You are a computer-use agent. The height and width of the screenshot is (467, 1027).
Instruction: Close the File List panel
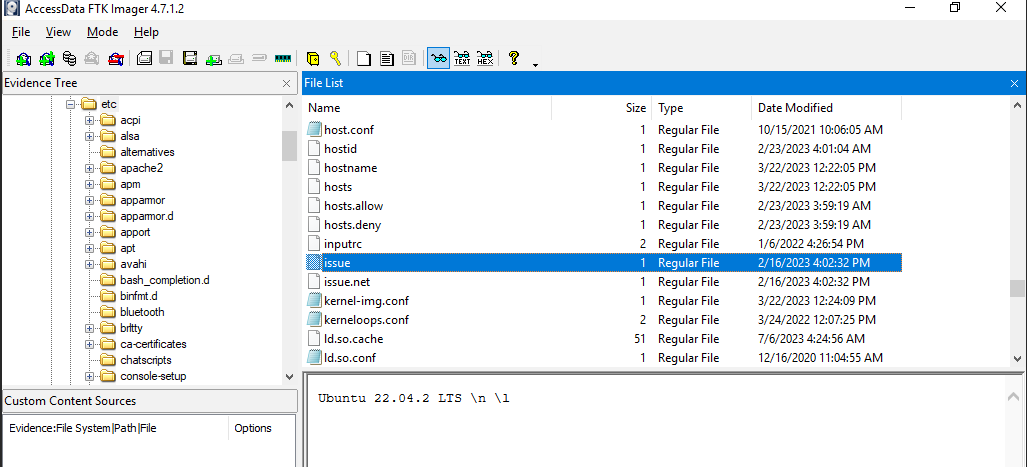1015,83
